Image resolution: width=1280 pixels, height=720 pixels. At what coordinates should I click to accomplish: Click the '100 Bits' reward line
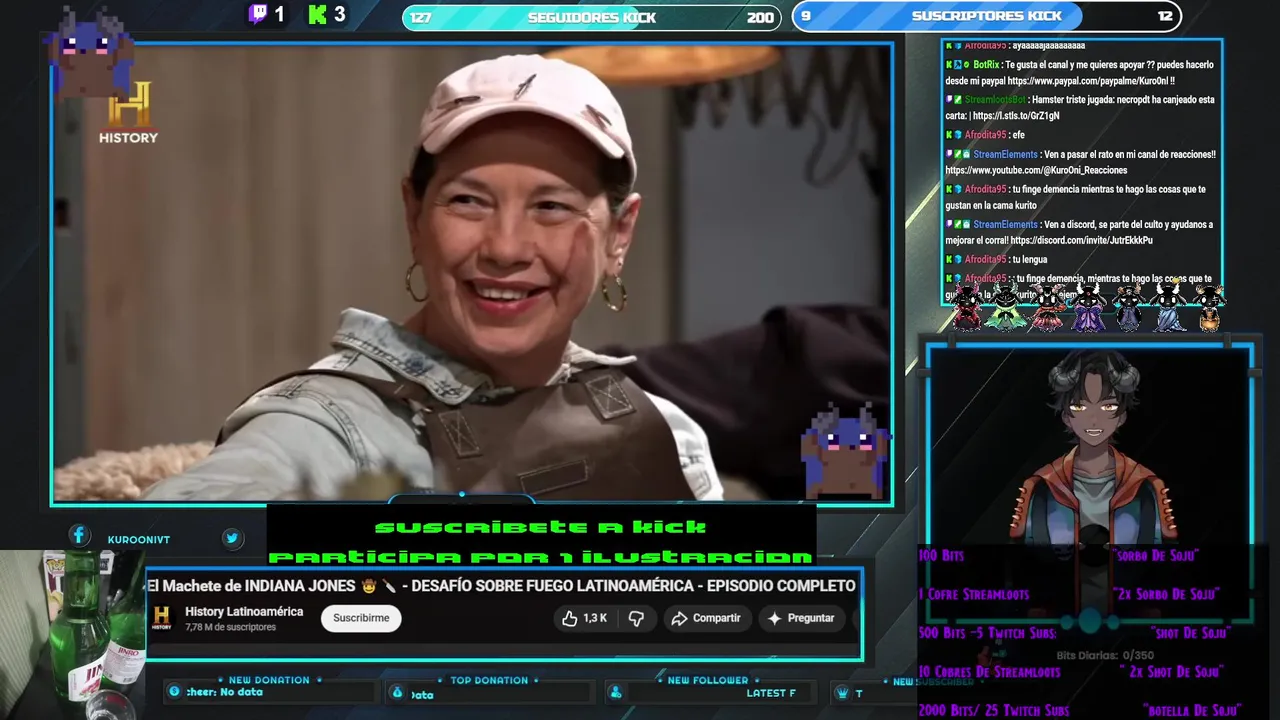click(941, 555)
